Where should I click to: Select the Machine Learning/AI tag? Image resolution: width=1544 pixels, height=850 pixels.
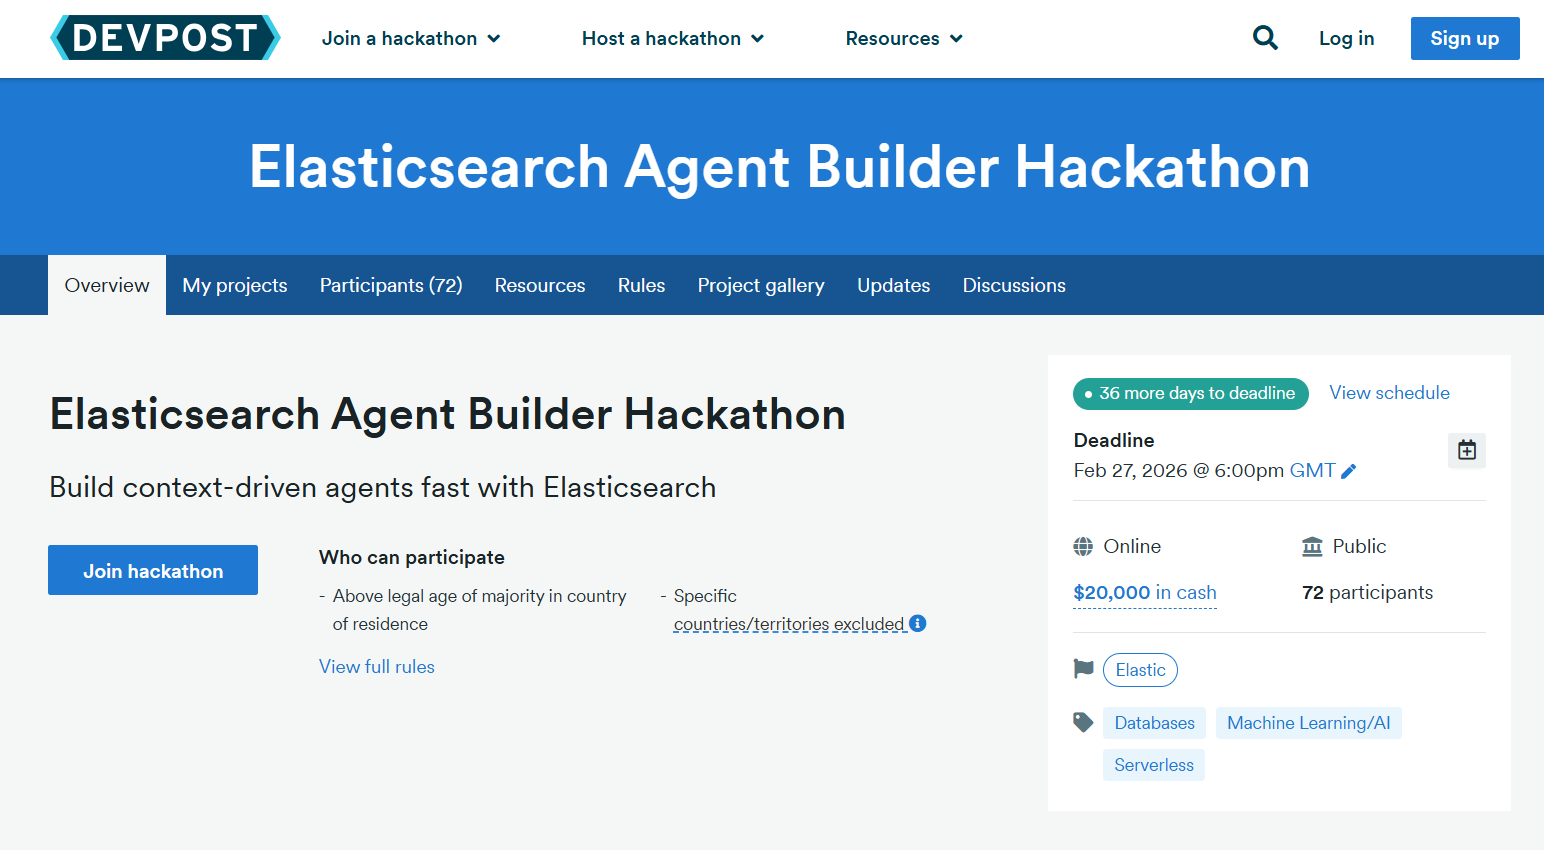[1308, 723]
